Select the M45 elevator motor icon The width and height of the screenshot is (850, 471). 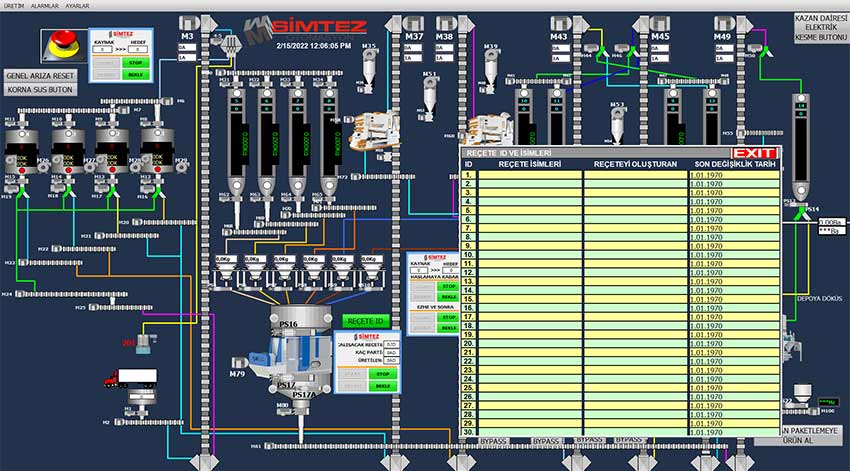659,23
